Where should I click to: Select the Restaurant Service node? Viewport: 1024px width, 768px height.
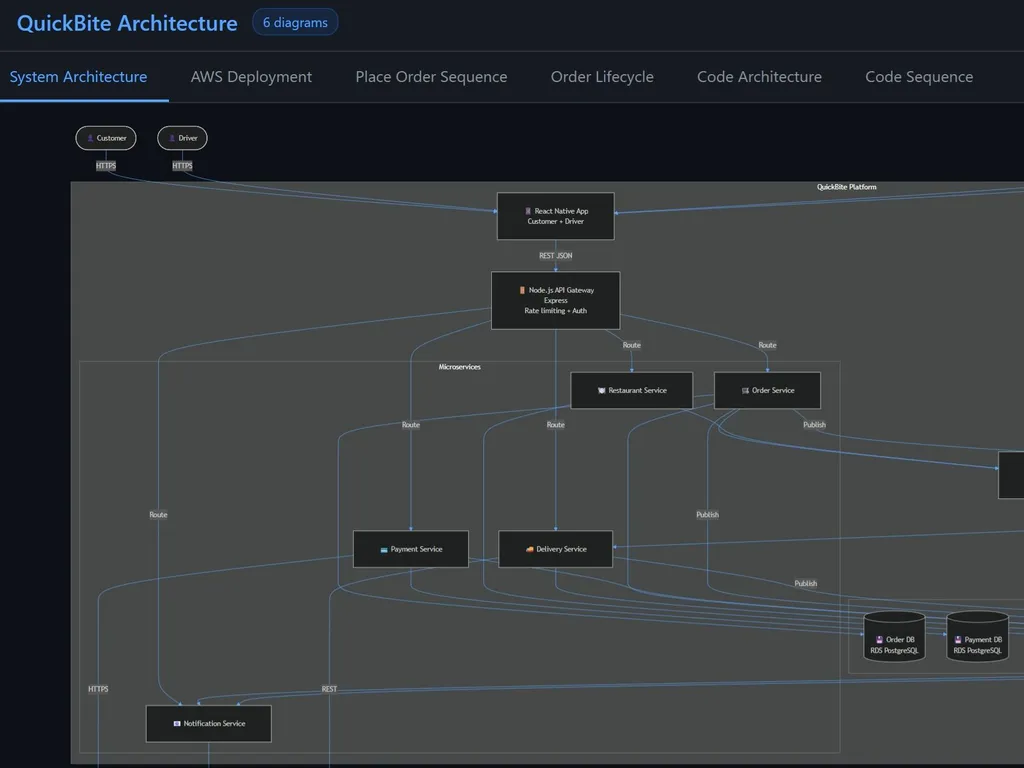click(x=632, y=391)
